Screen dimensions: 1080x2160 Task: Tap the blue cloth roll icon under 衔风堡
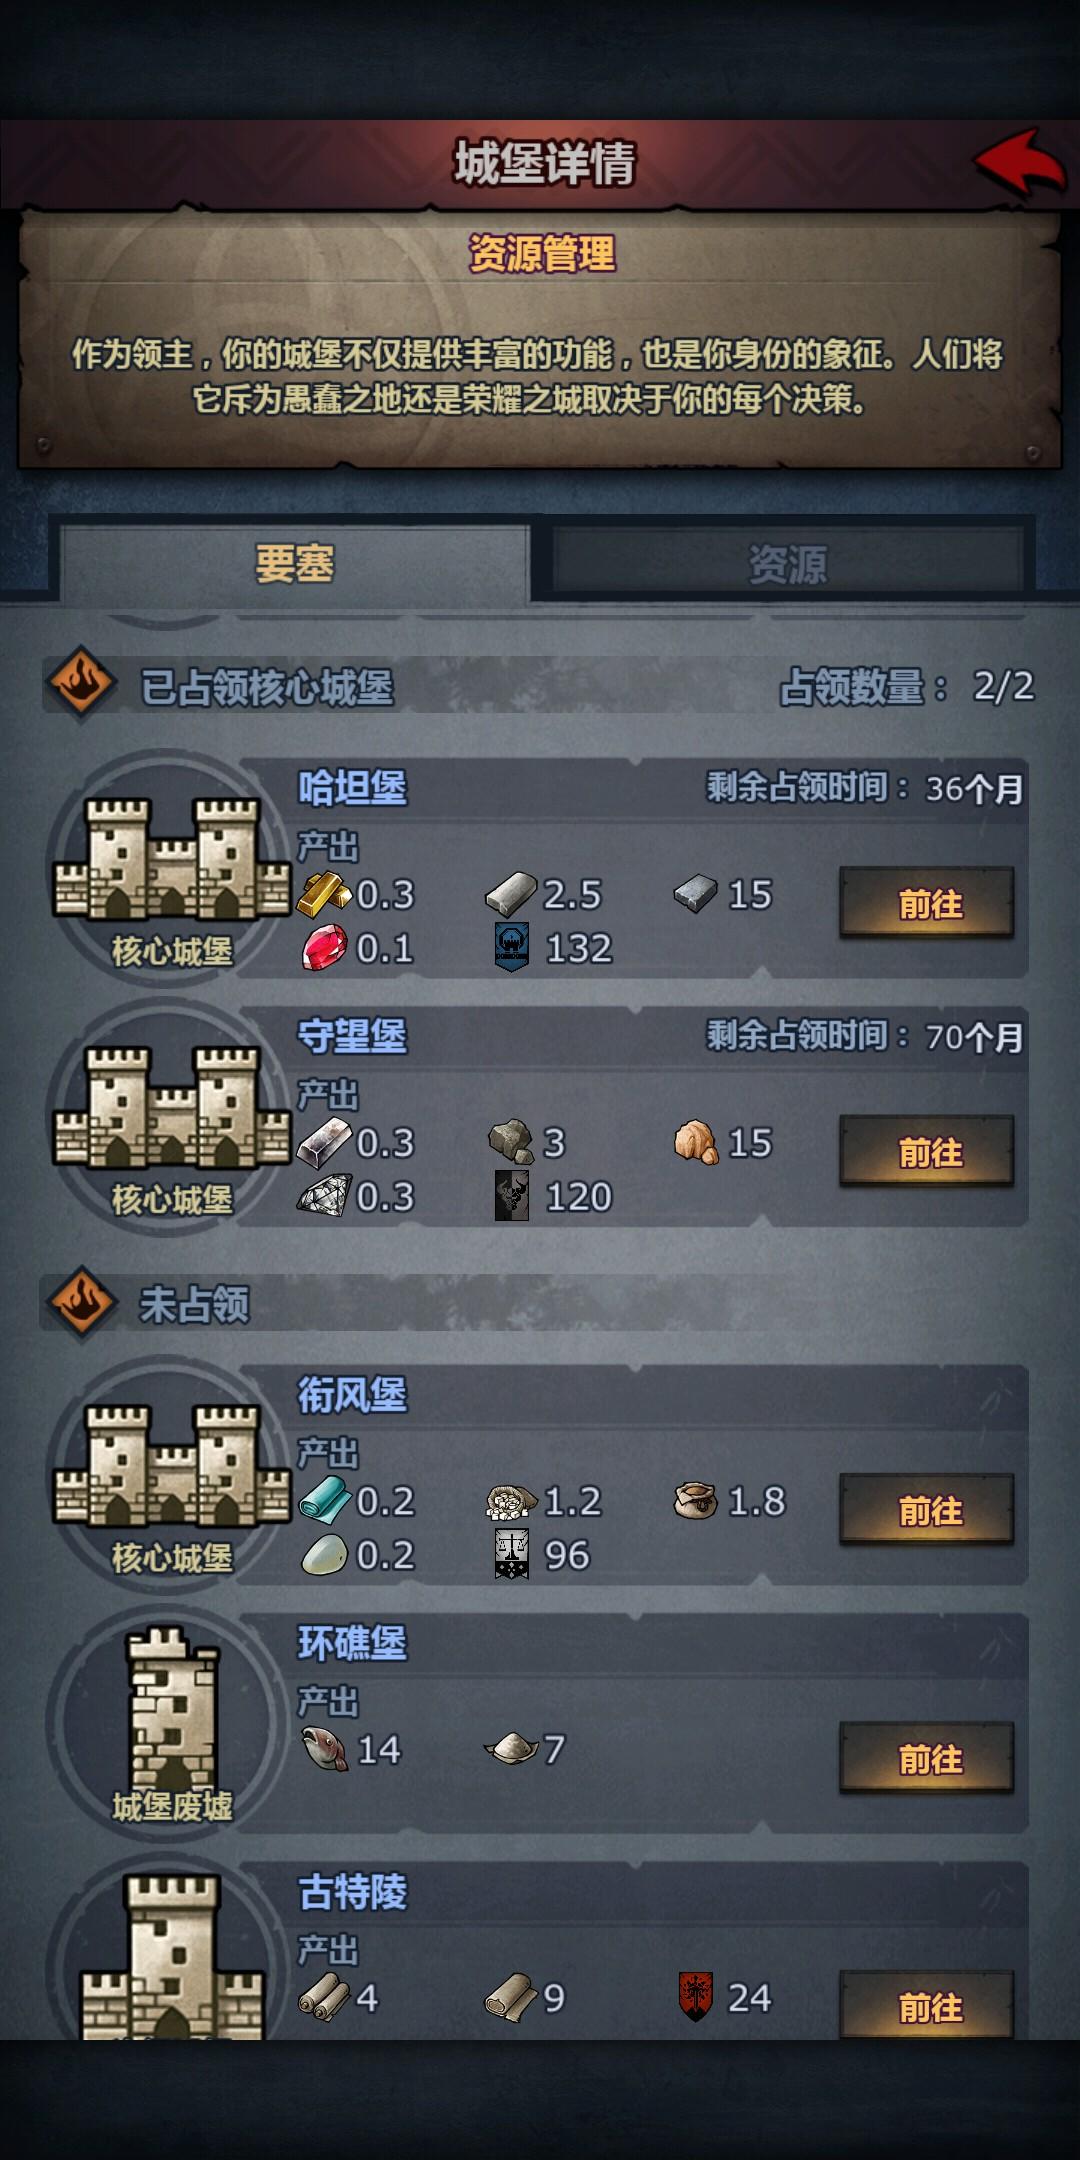coord(325,1500)
